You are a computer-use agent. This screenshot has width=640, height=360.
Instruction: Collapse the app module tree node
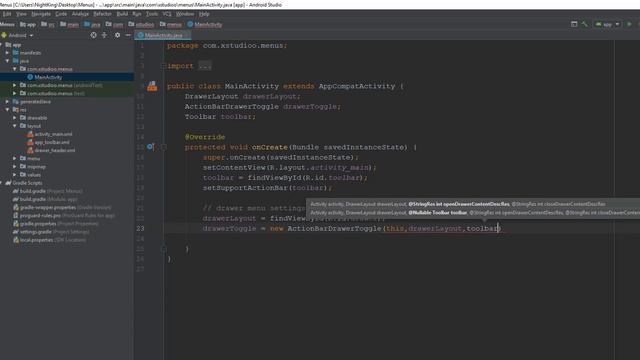point(1,44)
